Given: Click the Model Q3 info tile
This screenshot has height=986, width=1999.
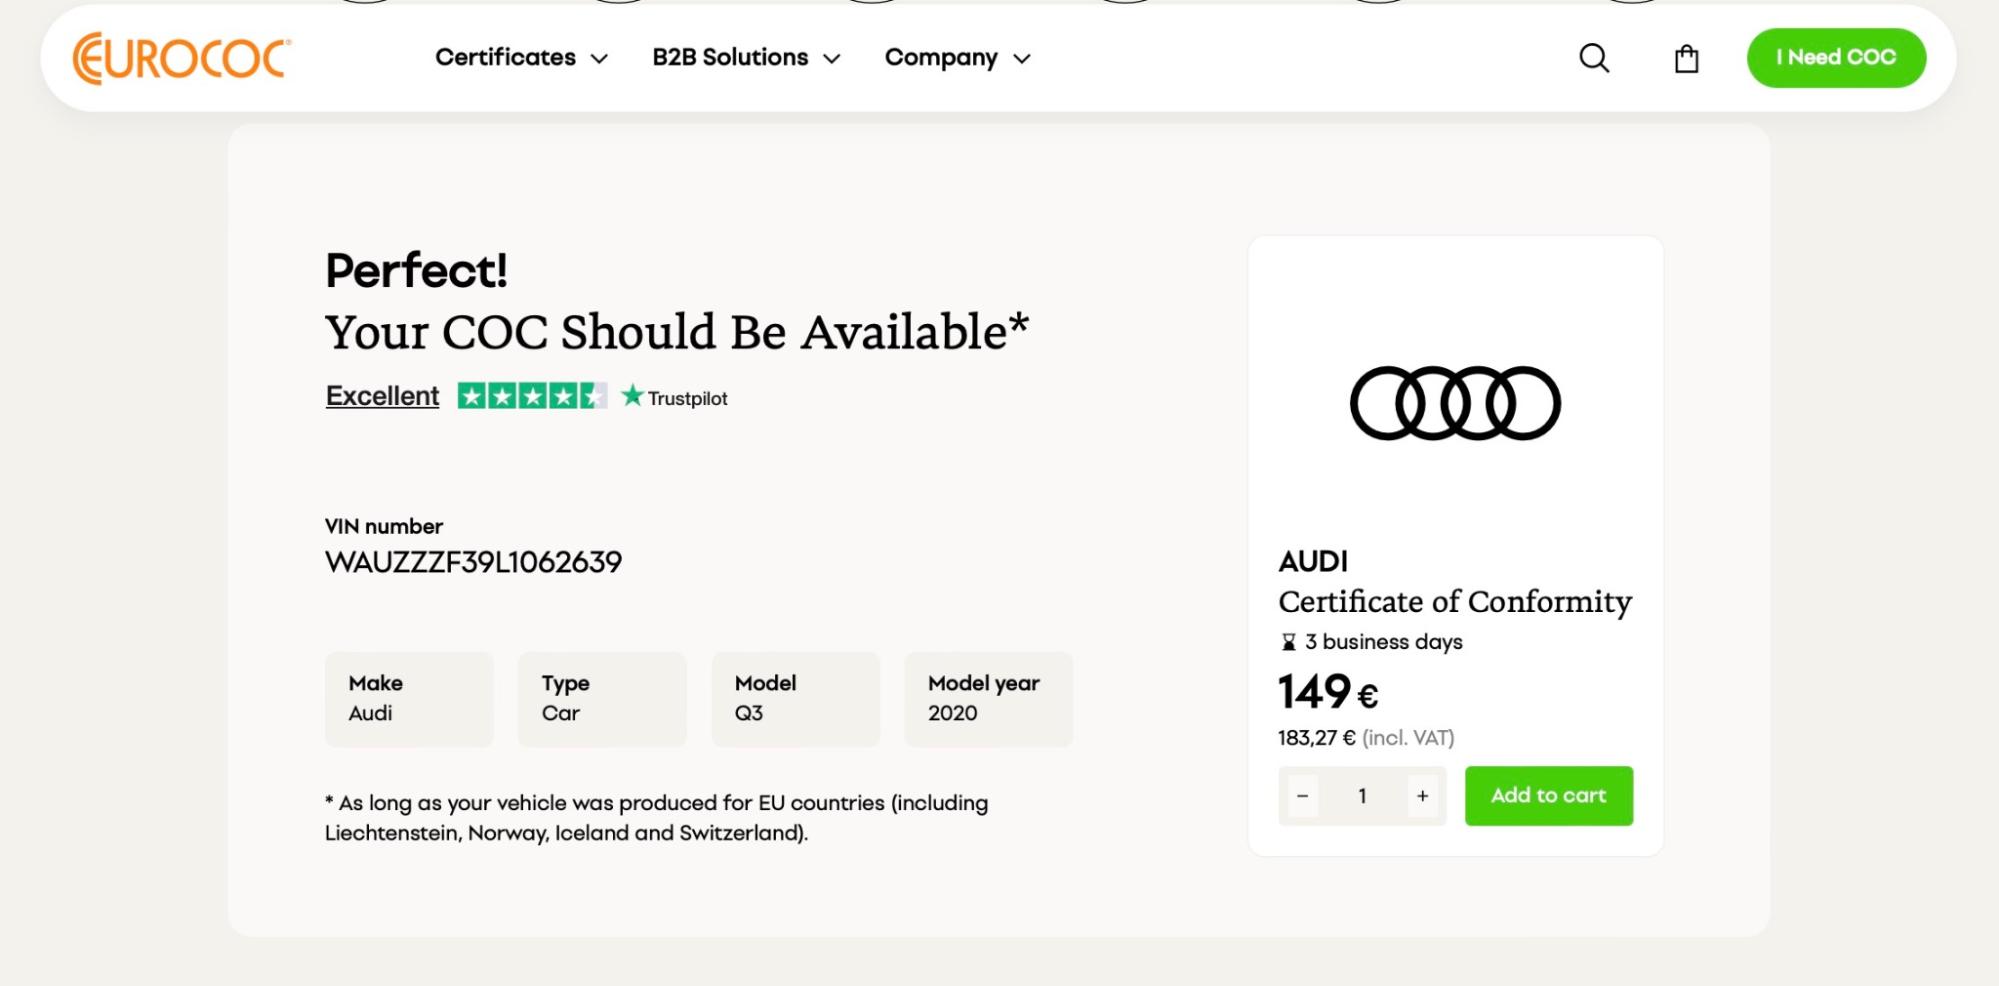Looking at the screenshot, I should [x=795, y=699].
